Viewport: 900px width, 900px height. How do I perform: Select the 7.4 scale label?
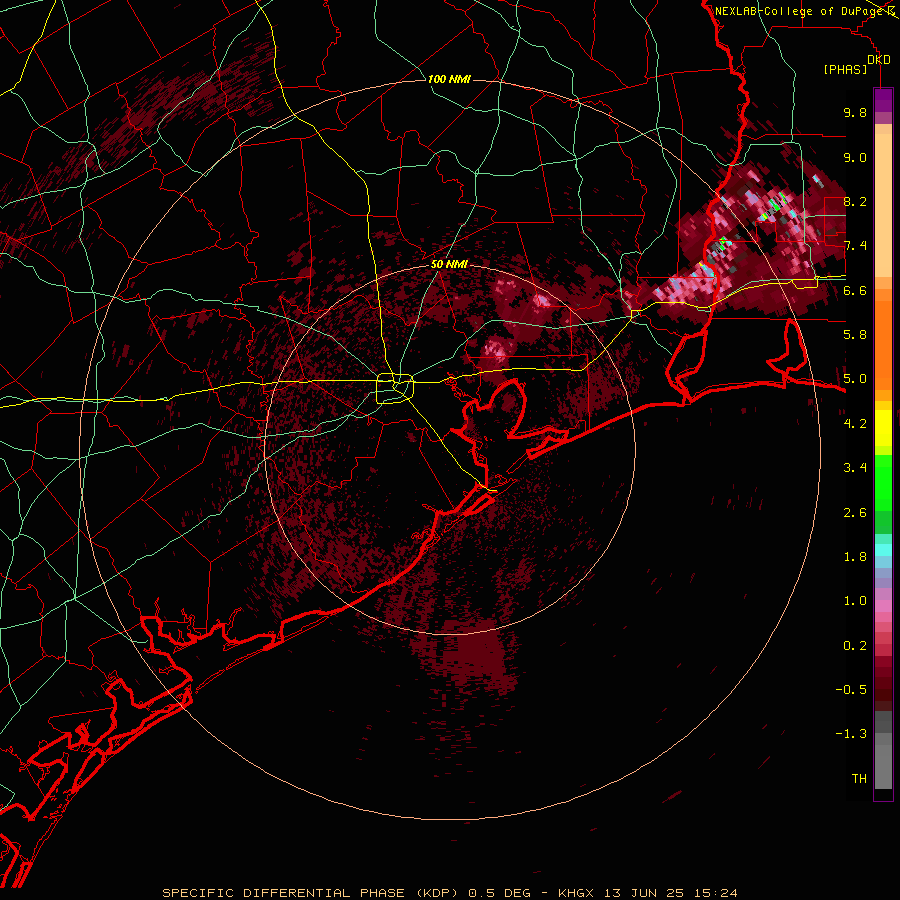855,246
